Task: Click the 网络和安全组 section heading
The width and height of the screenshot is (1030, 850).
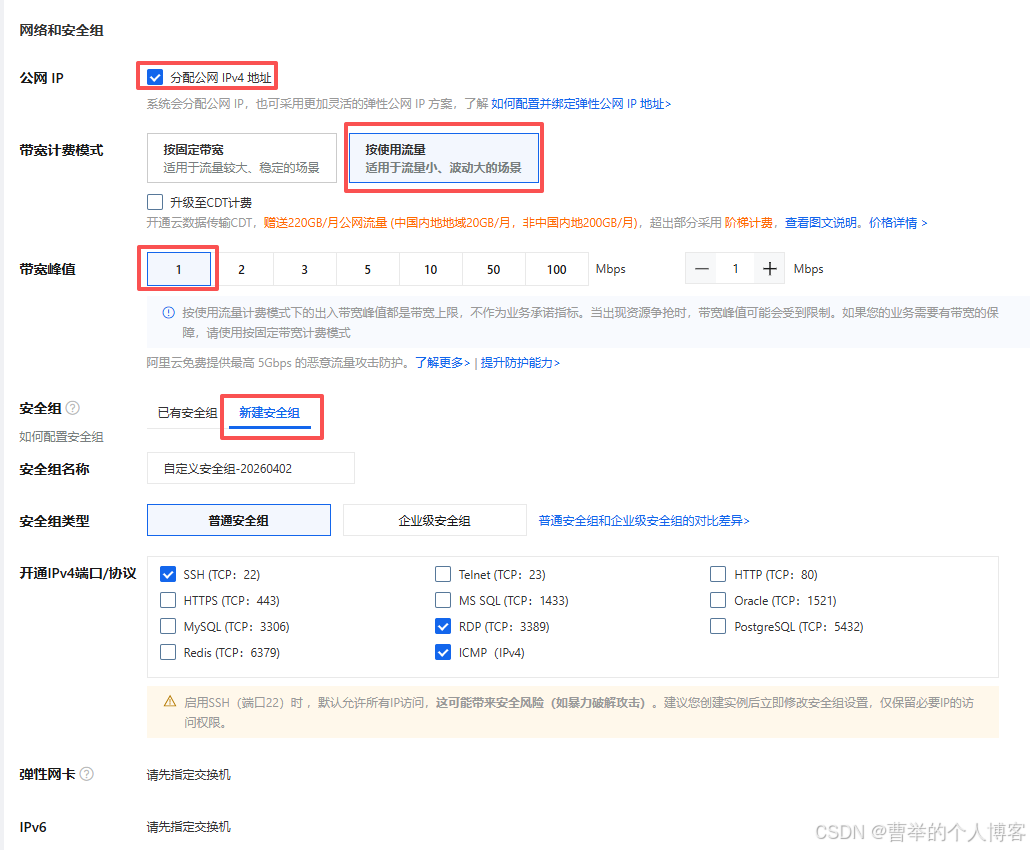Action: pyautogui.click(x=61, y=30)
